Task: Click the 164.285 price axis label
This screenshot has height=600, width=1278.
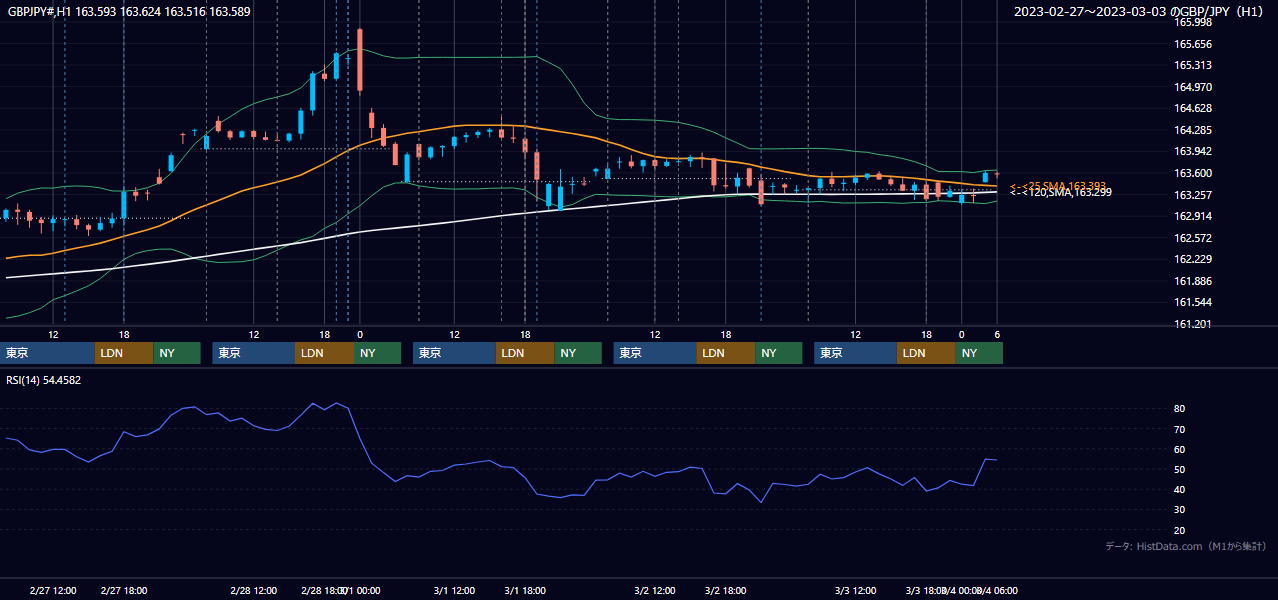Action: coord(1193,130)
